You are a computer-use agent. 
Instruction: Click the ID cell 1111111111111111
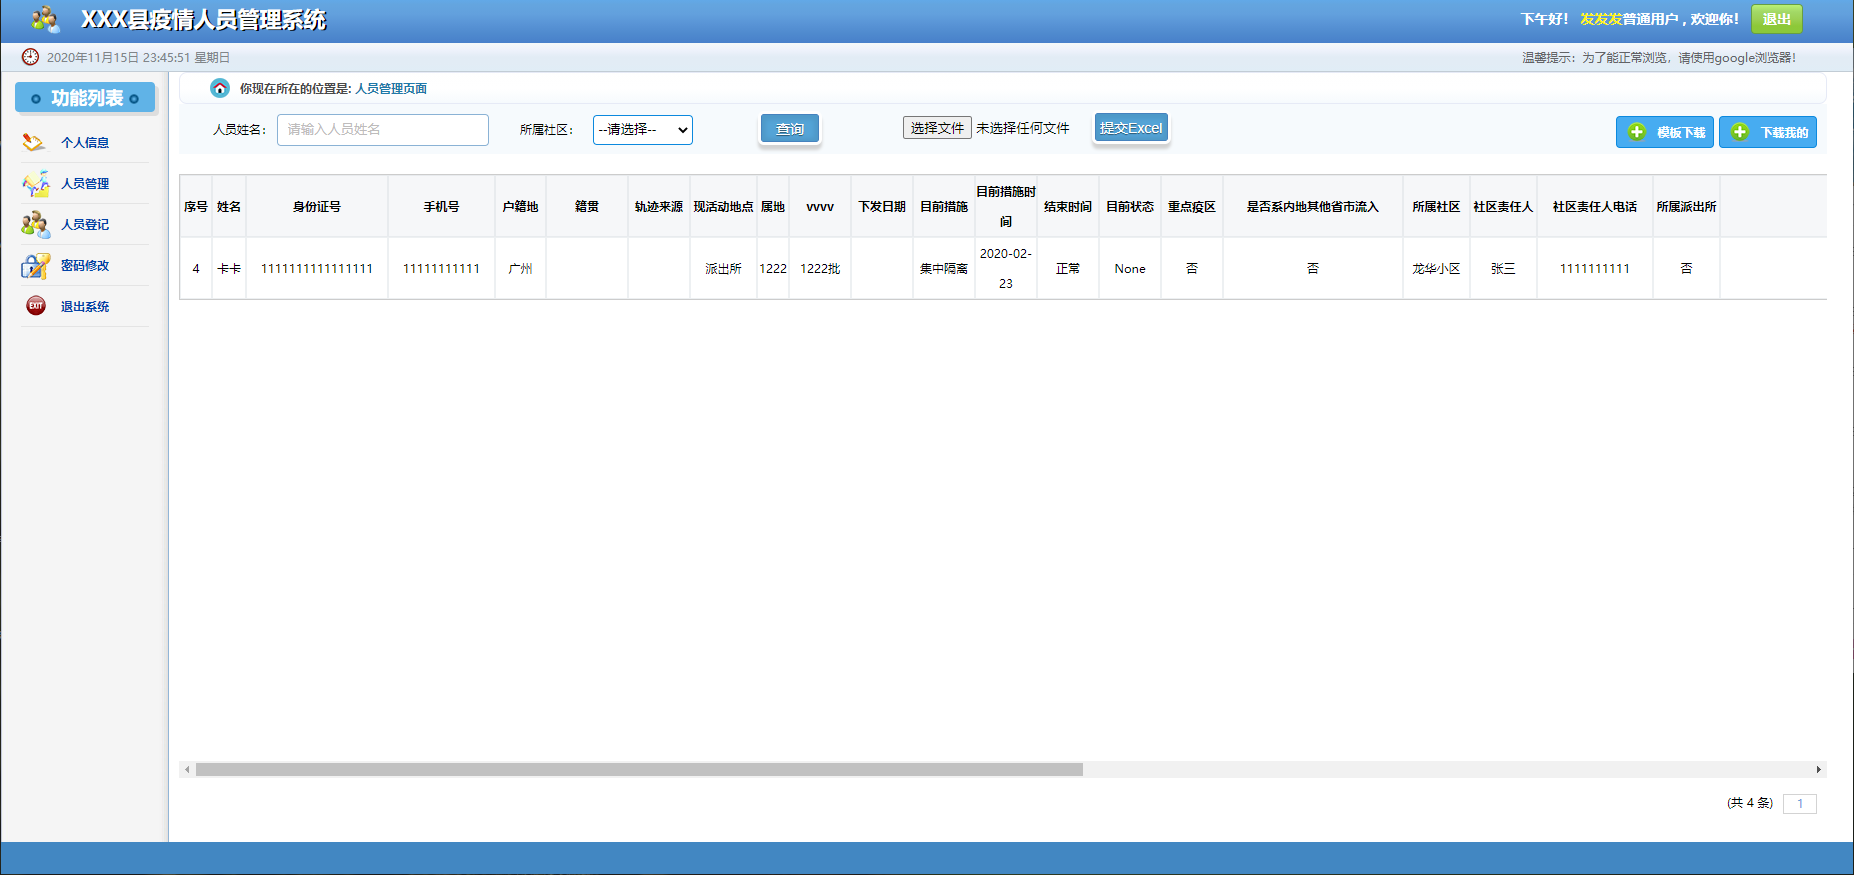pos(317,269)
